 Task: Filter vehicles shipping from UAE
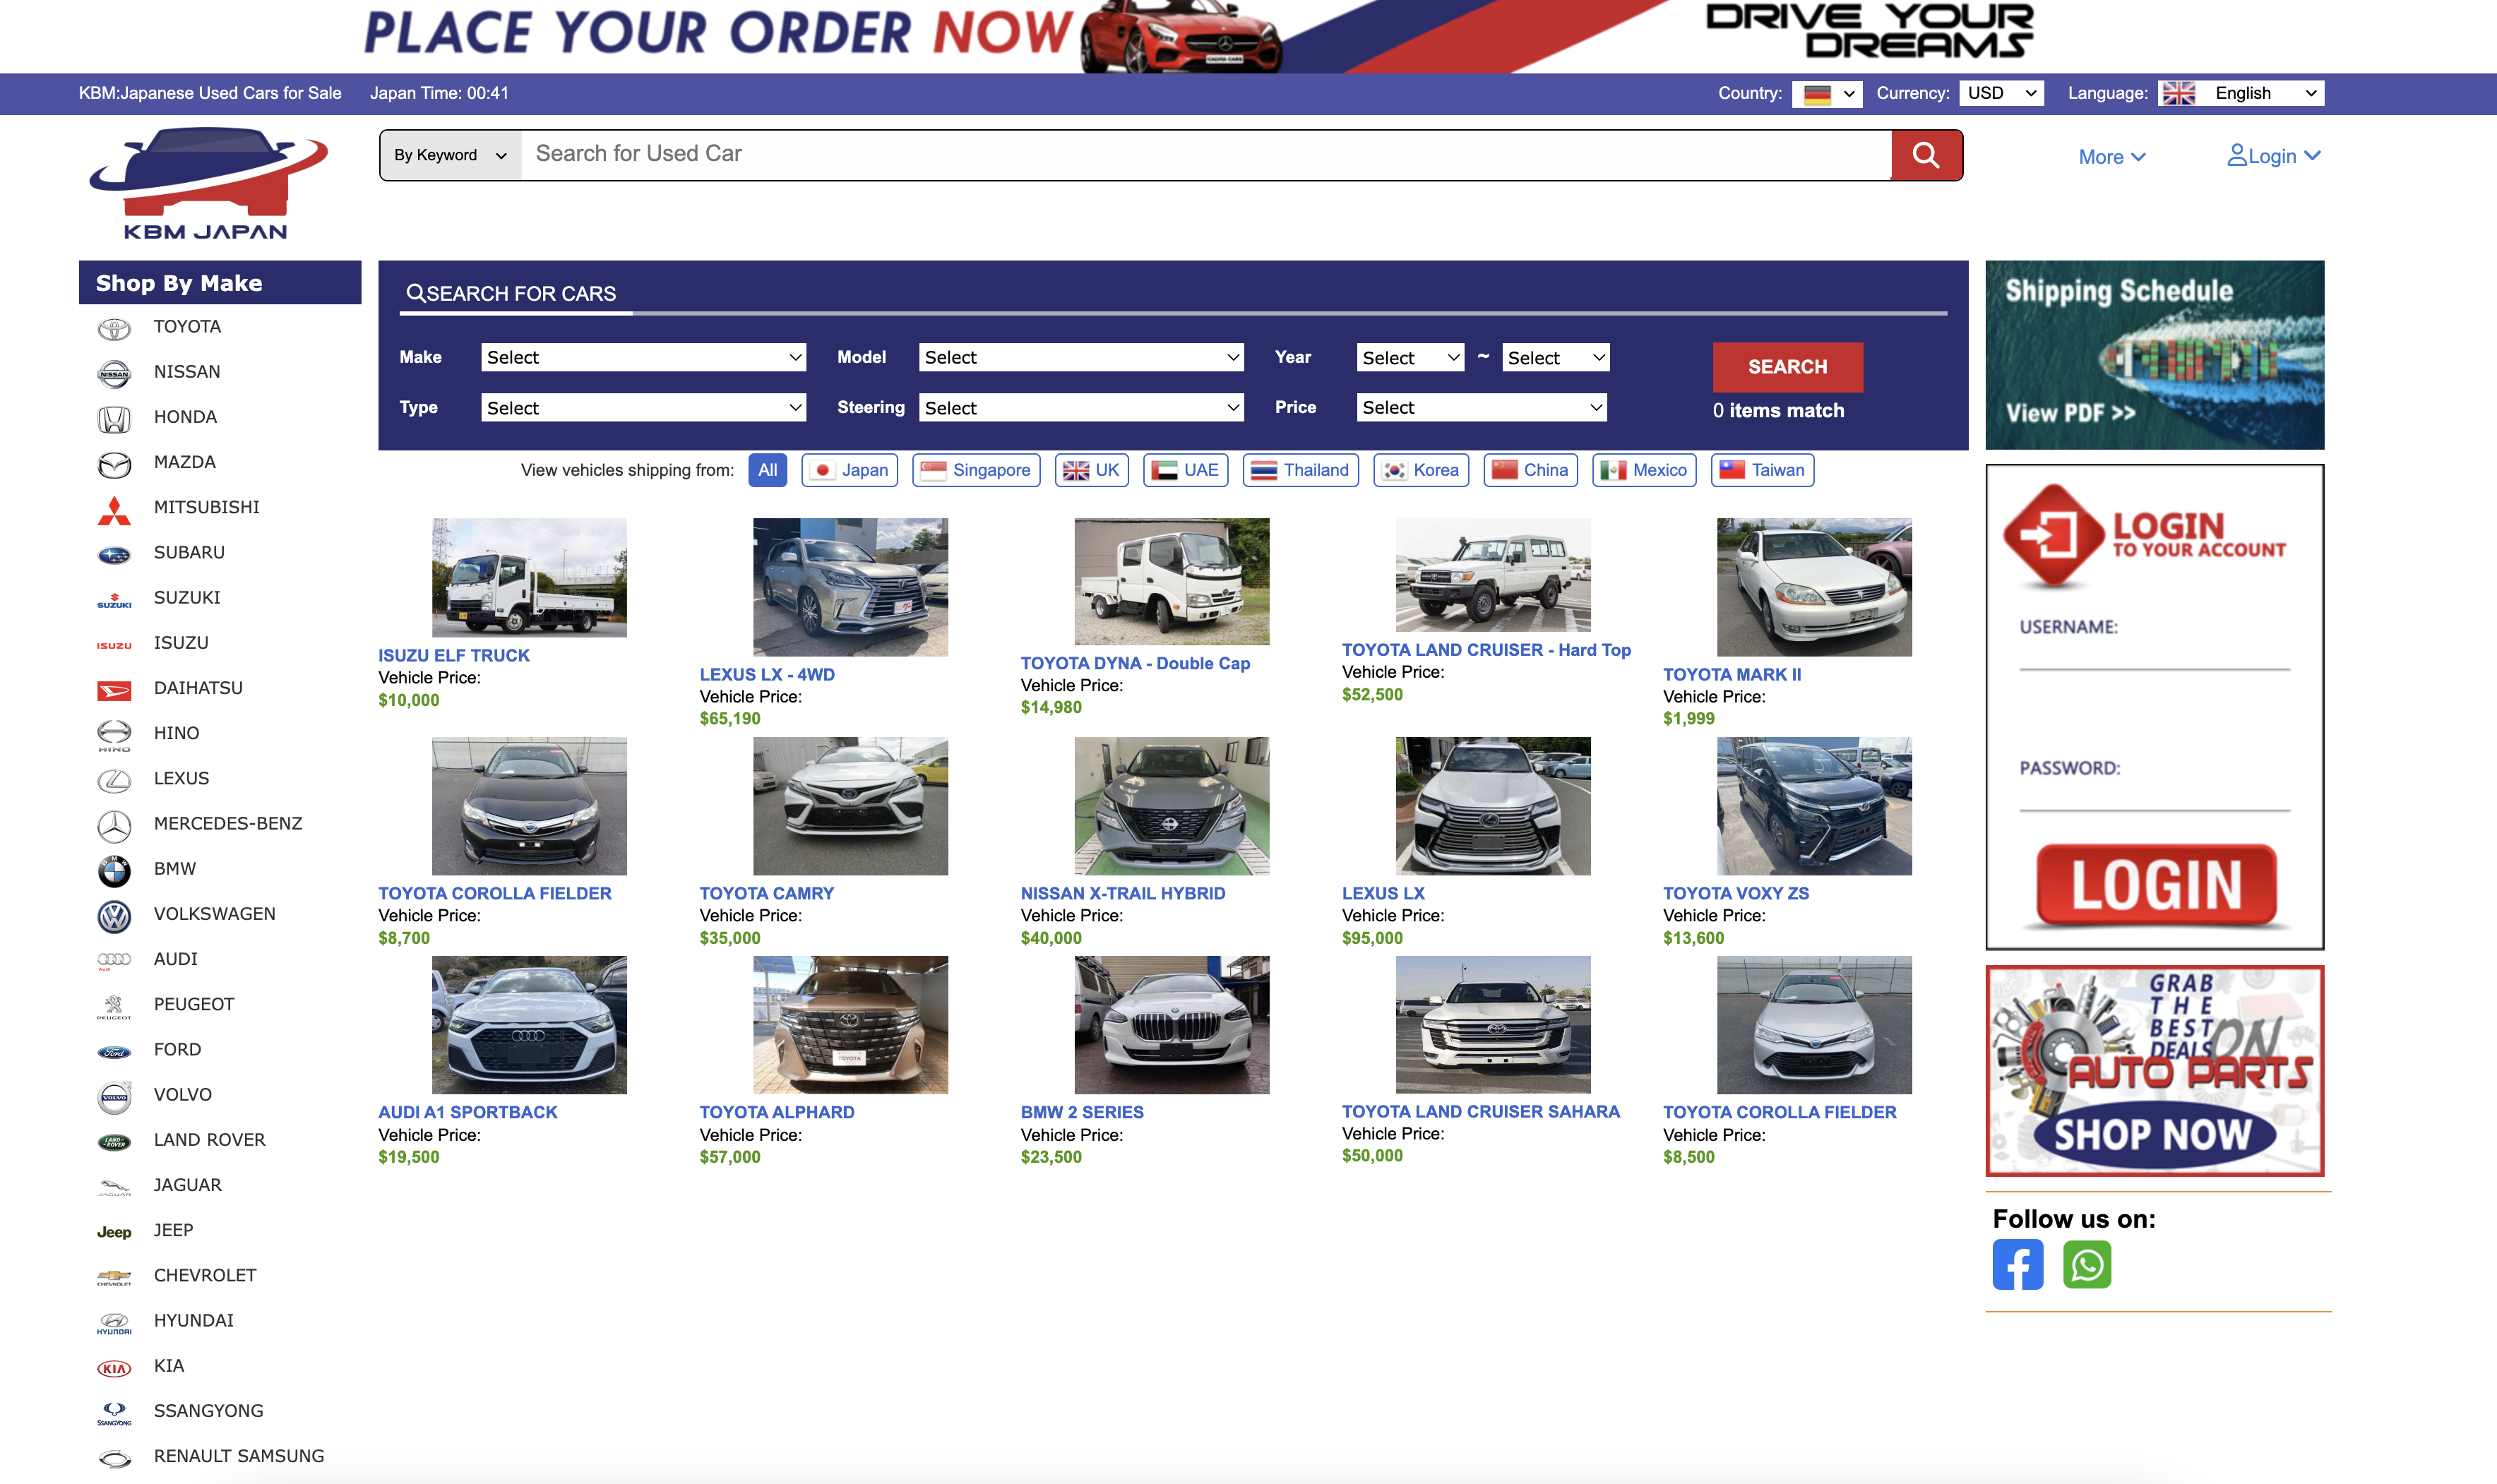tap(1185, 470)
